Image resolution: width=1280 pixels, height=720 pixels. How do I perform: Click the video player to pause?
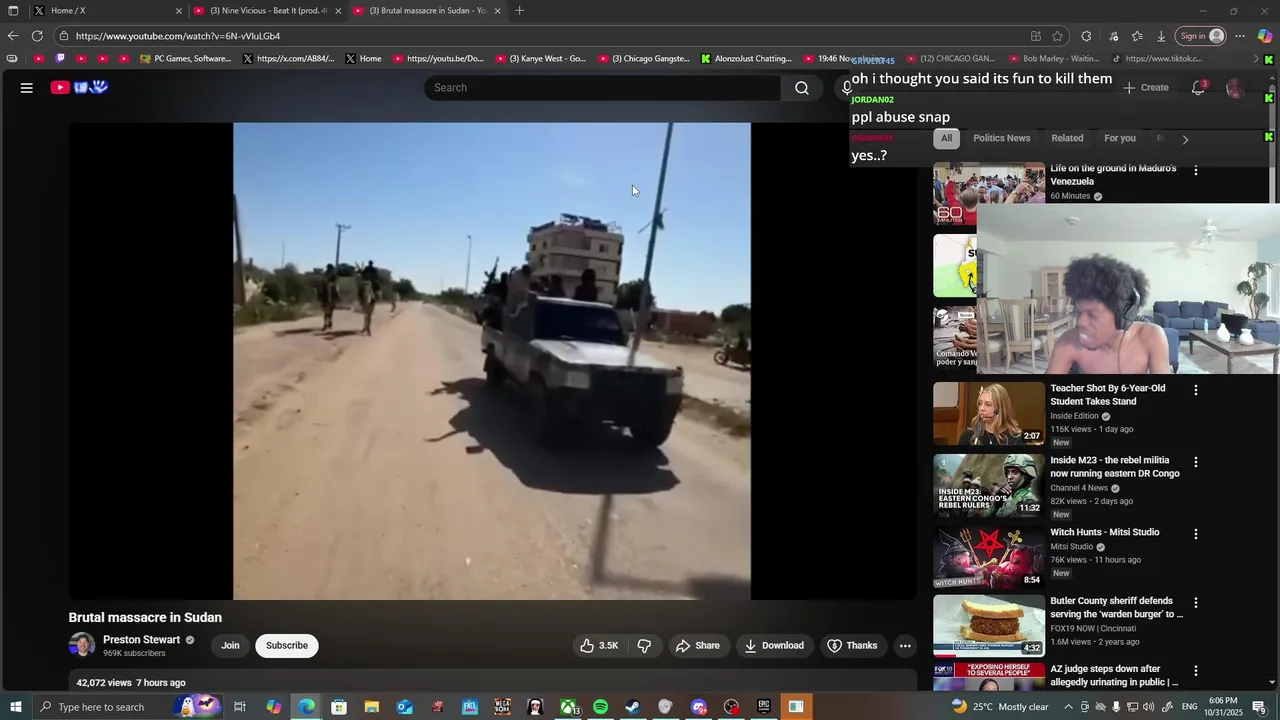(x=492, y=361)
